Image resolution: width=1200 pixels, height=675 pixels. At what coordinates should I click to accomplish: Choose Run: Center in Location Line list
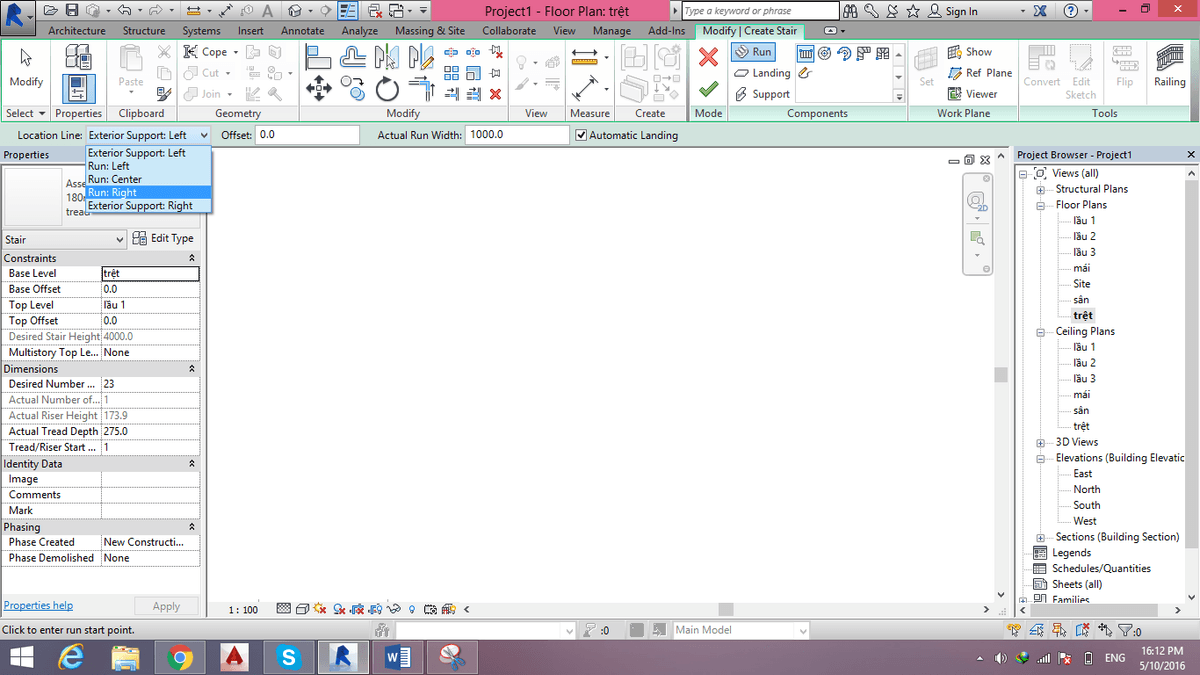(148, 179)
